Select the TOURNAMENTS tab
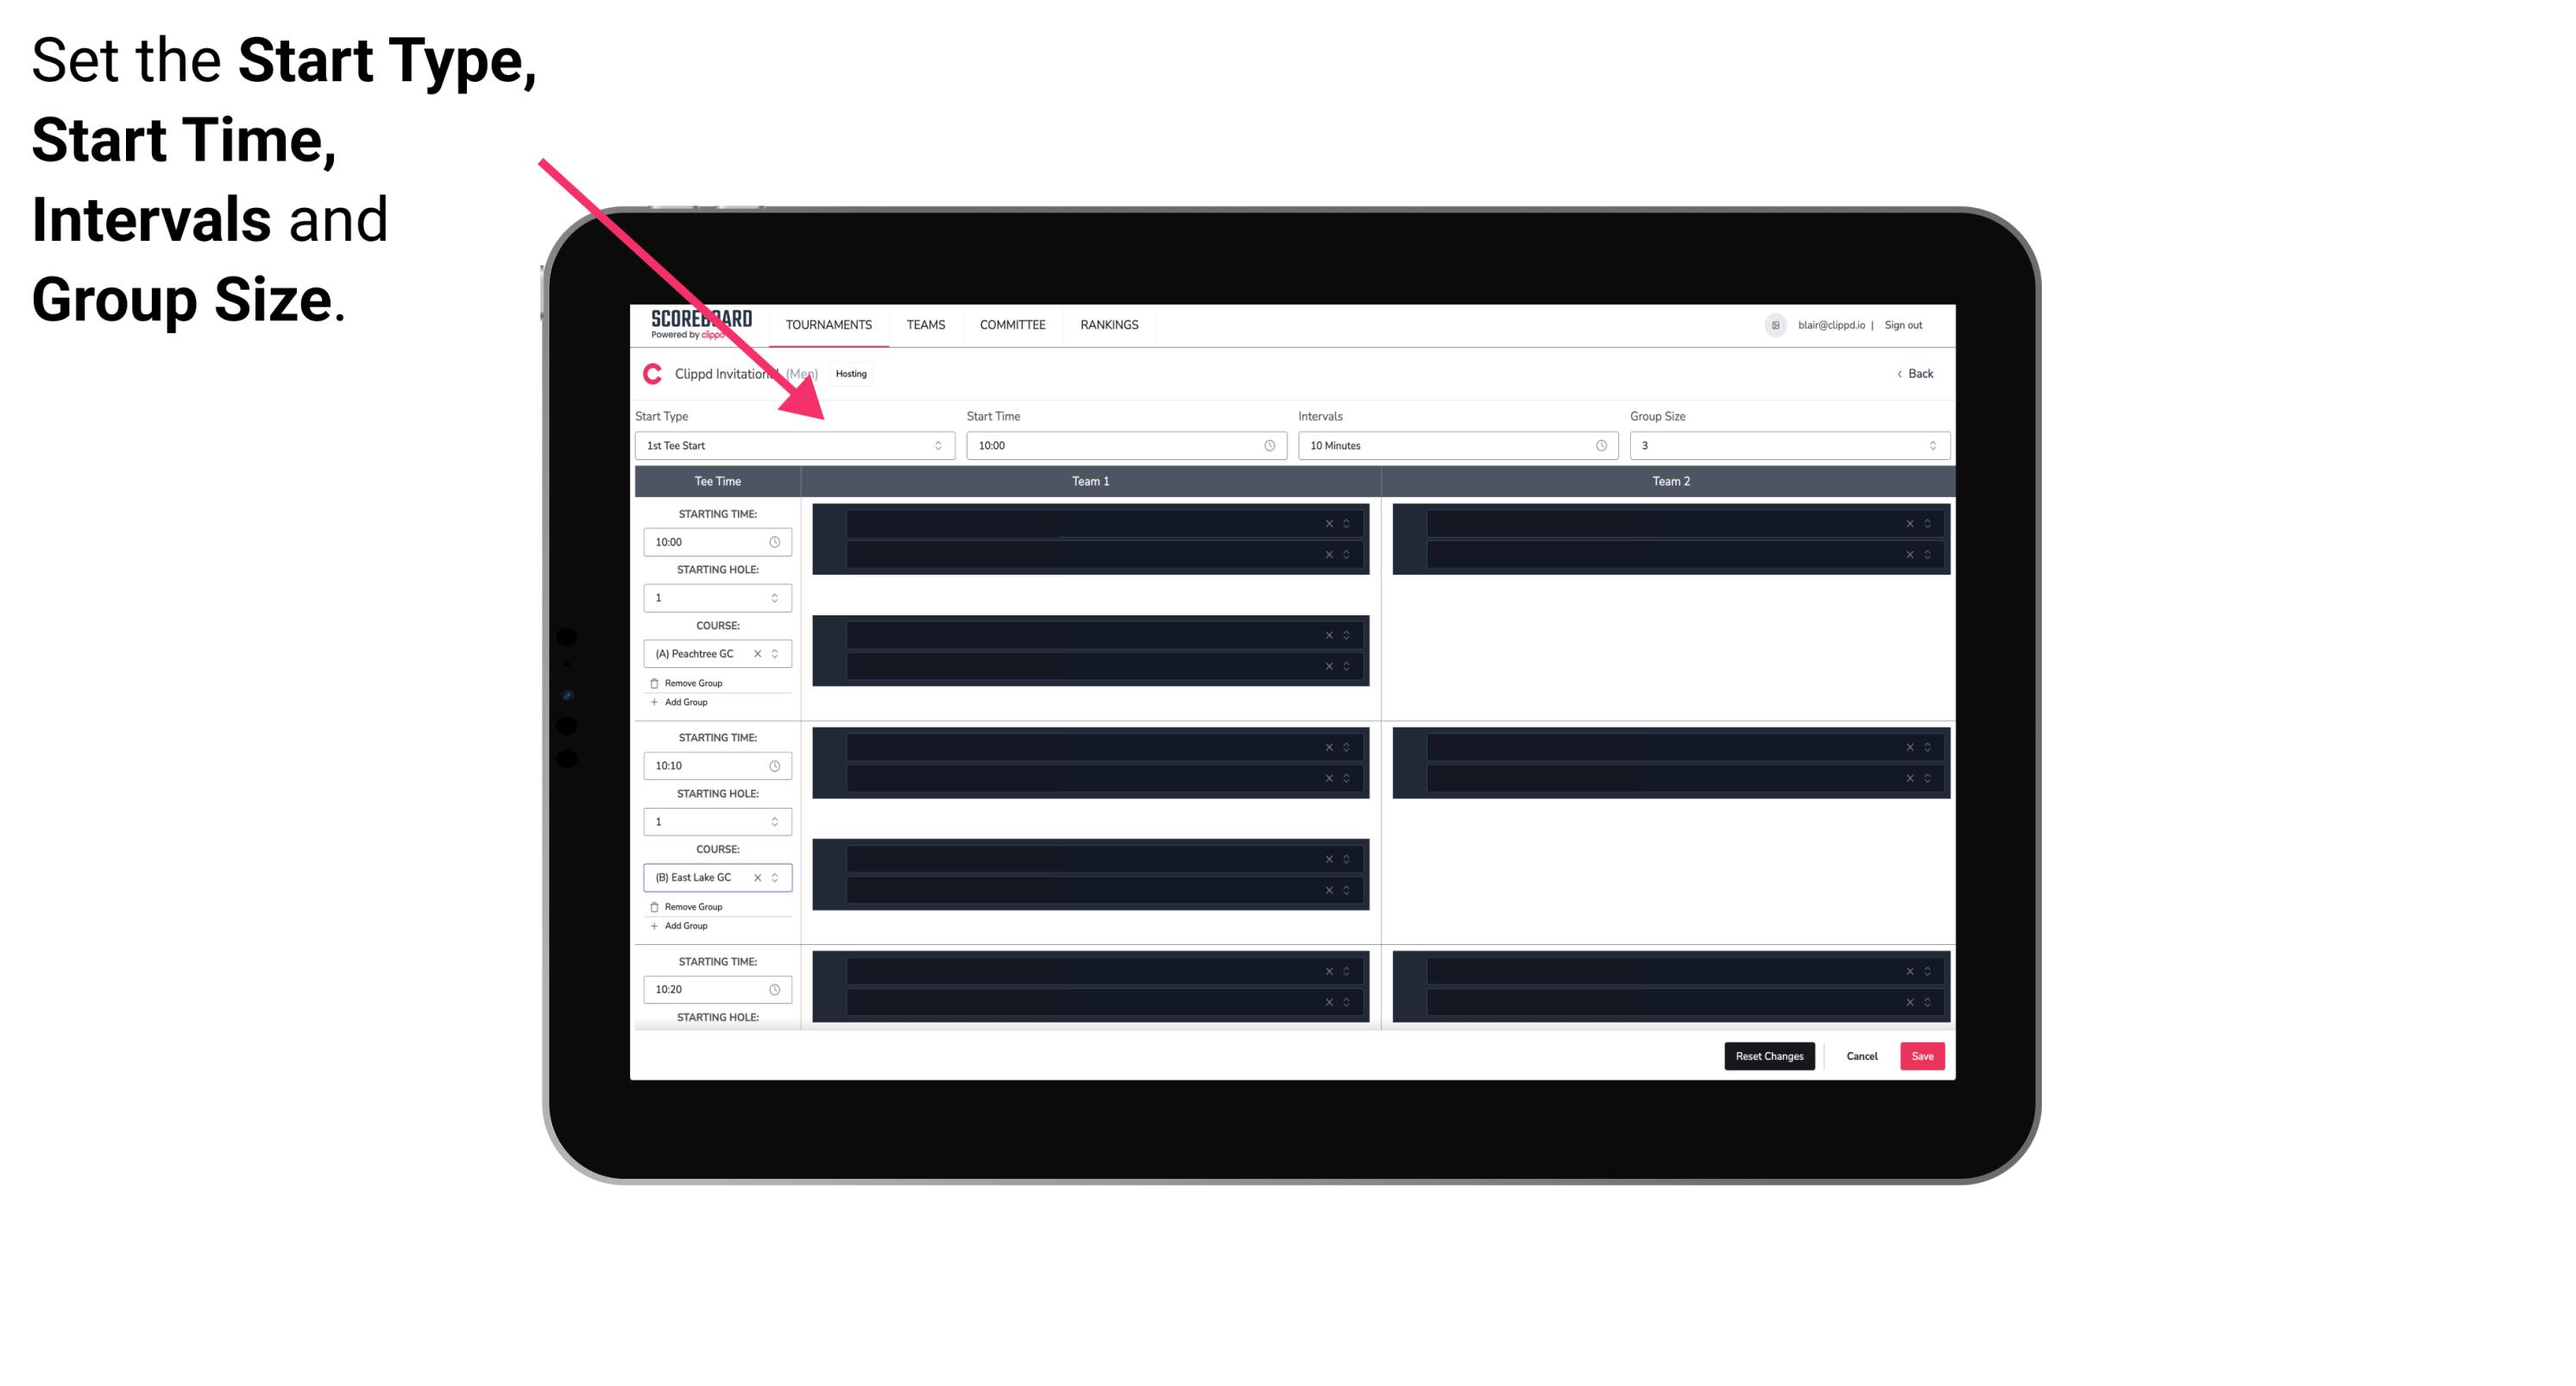The image size is (2576, 1386). [x=829, y=324]
